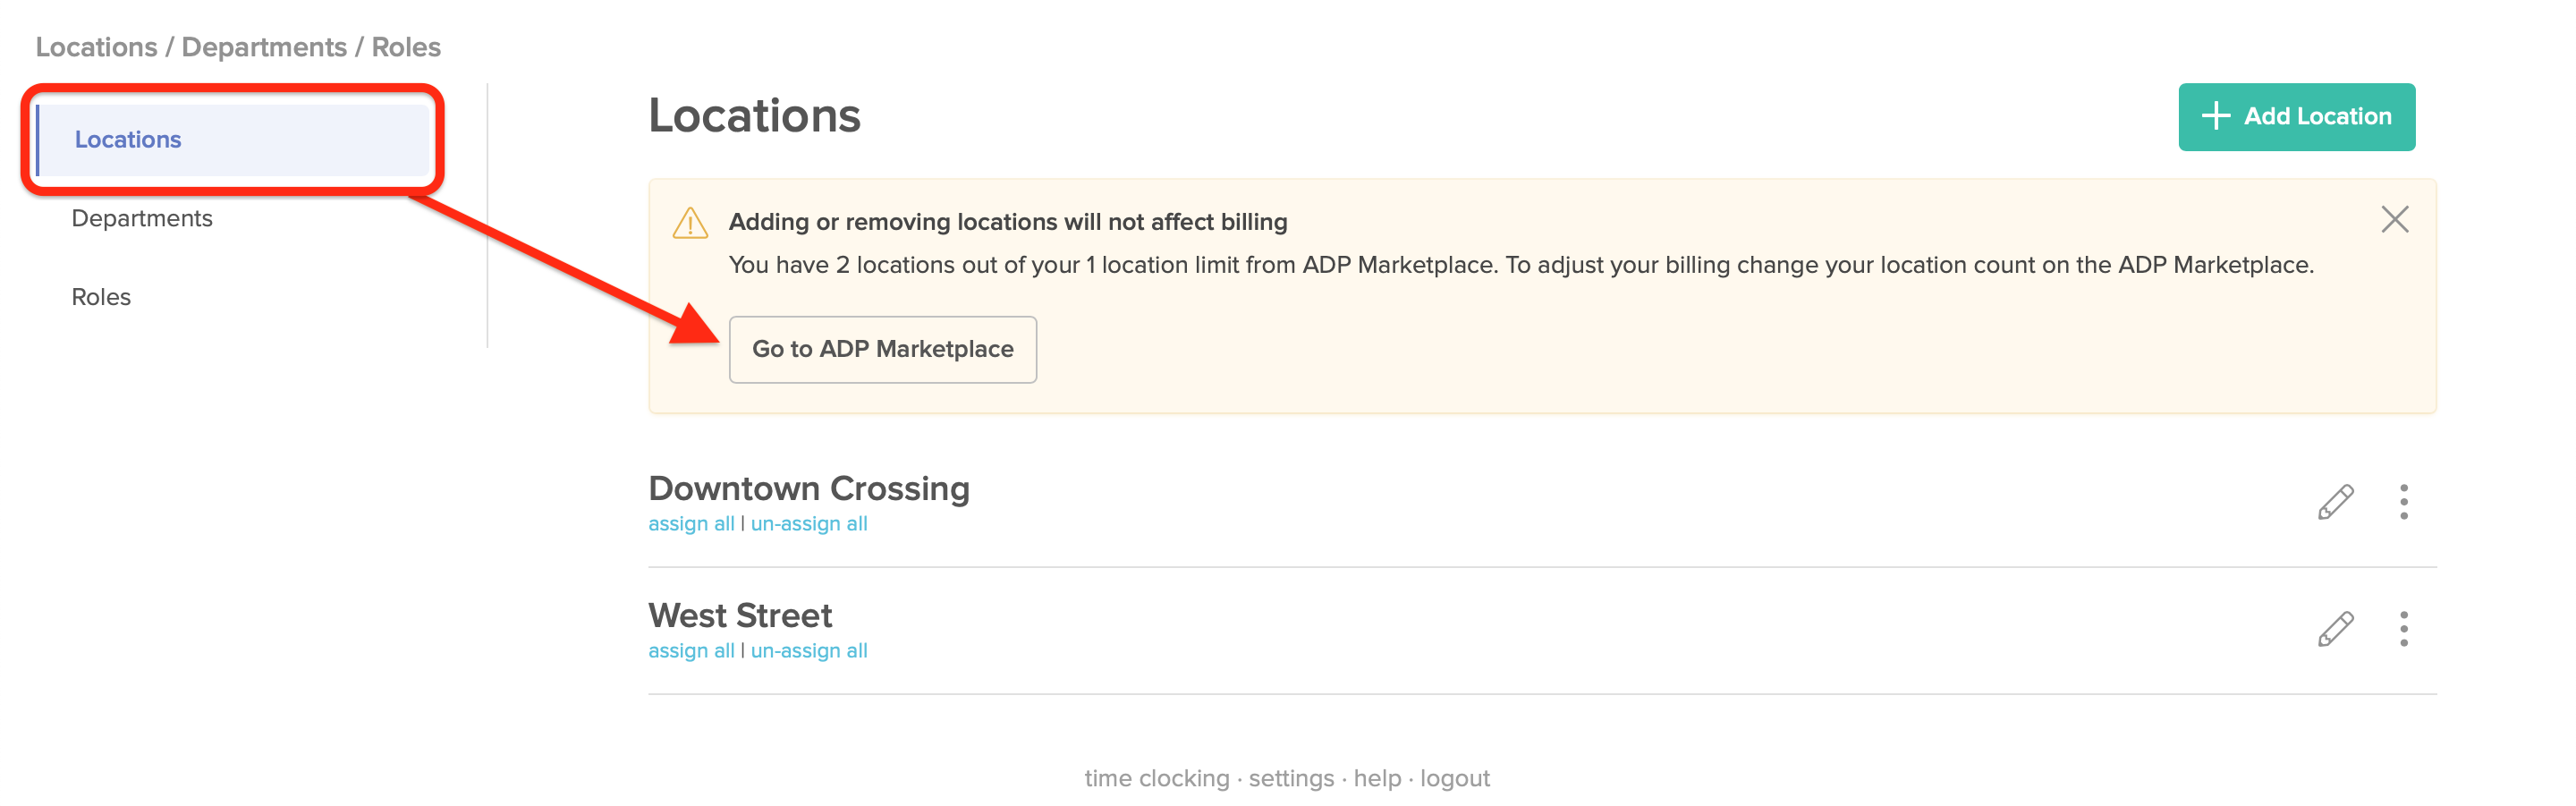This screenshot has height=806, width=2576.
Task: Edit Downtown Crossing with pencil icon
Action: (2335, 502)
